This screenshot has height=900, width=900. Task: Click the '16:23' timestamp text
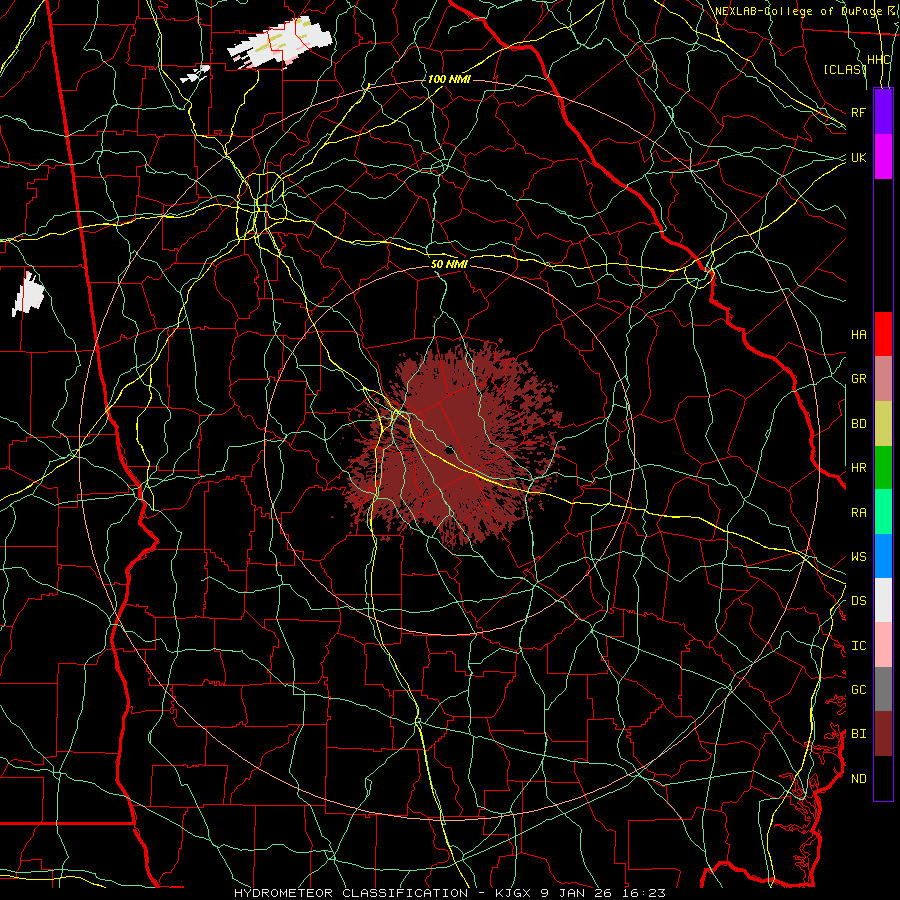[x=646, y=893]
